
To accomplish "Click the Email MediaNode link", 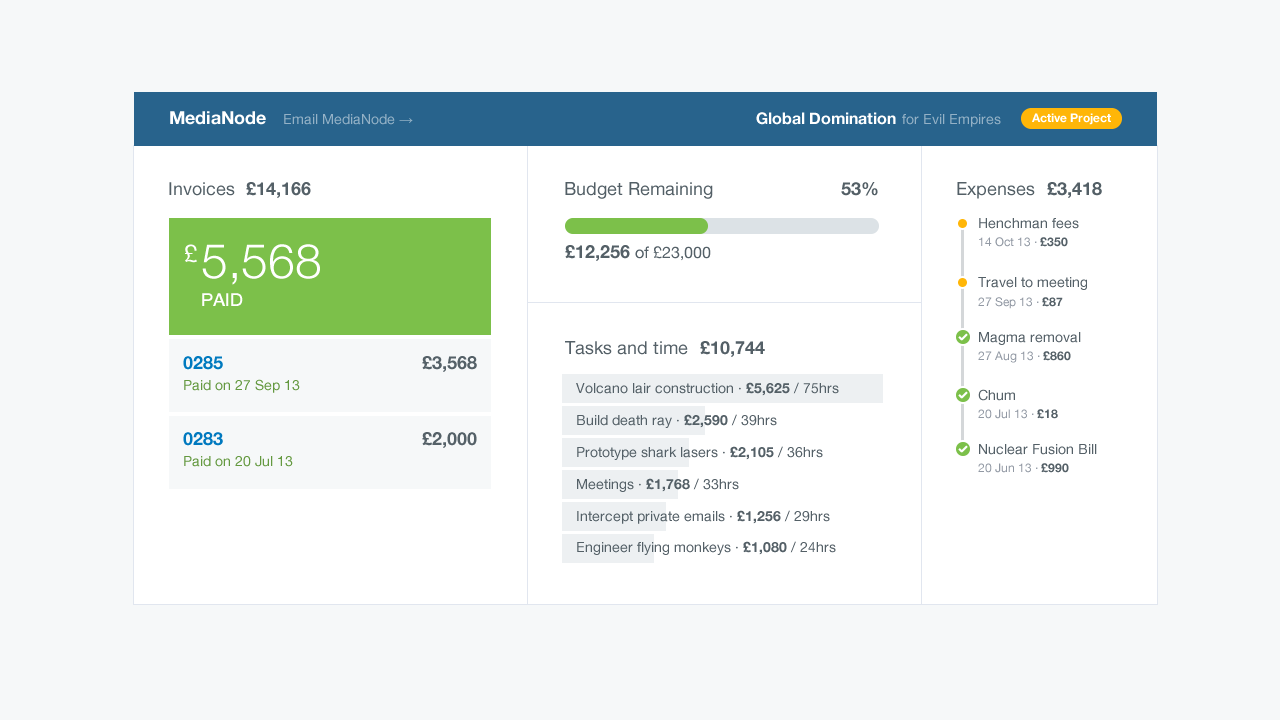I will pyautogui.click(x=348, y=119).
